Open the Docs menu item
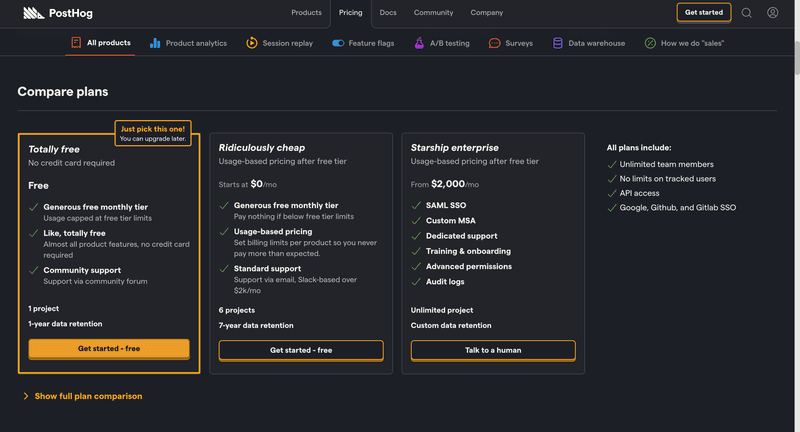 [x=388, y=13]
